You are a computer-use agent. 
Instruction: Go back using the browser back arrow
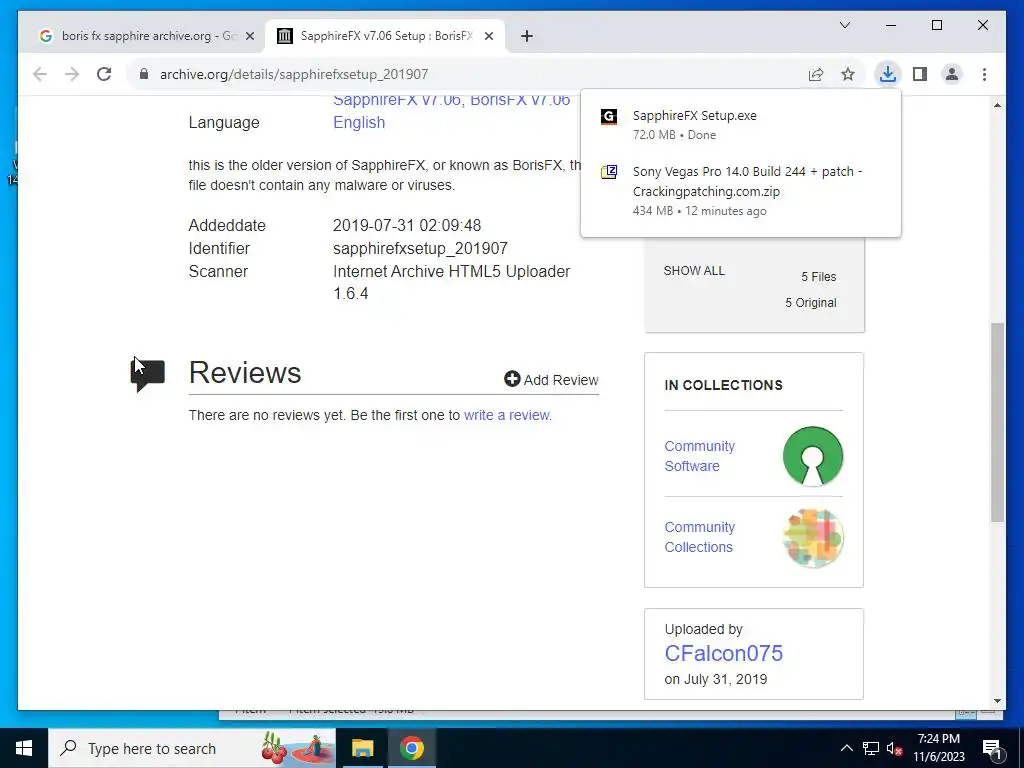click(x=40, y=74)
